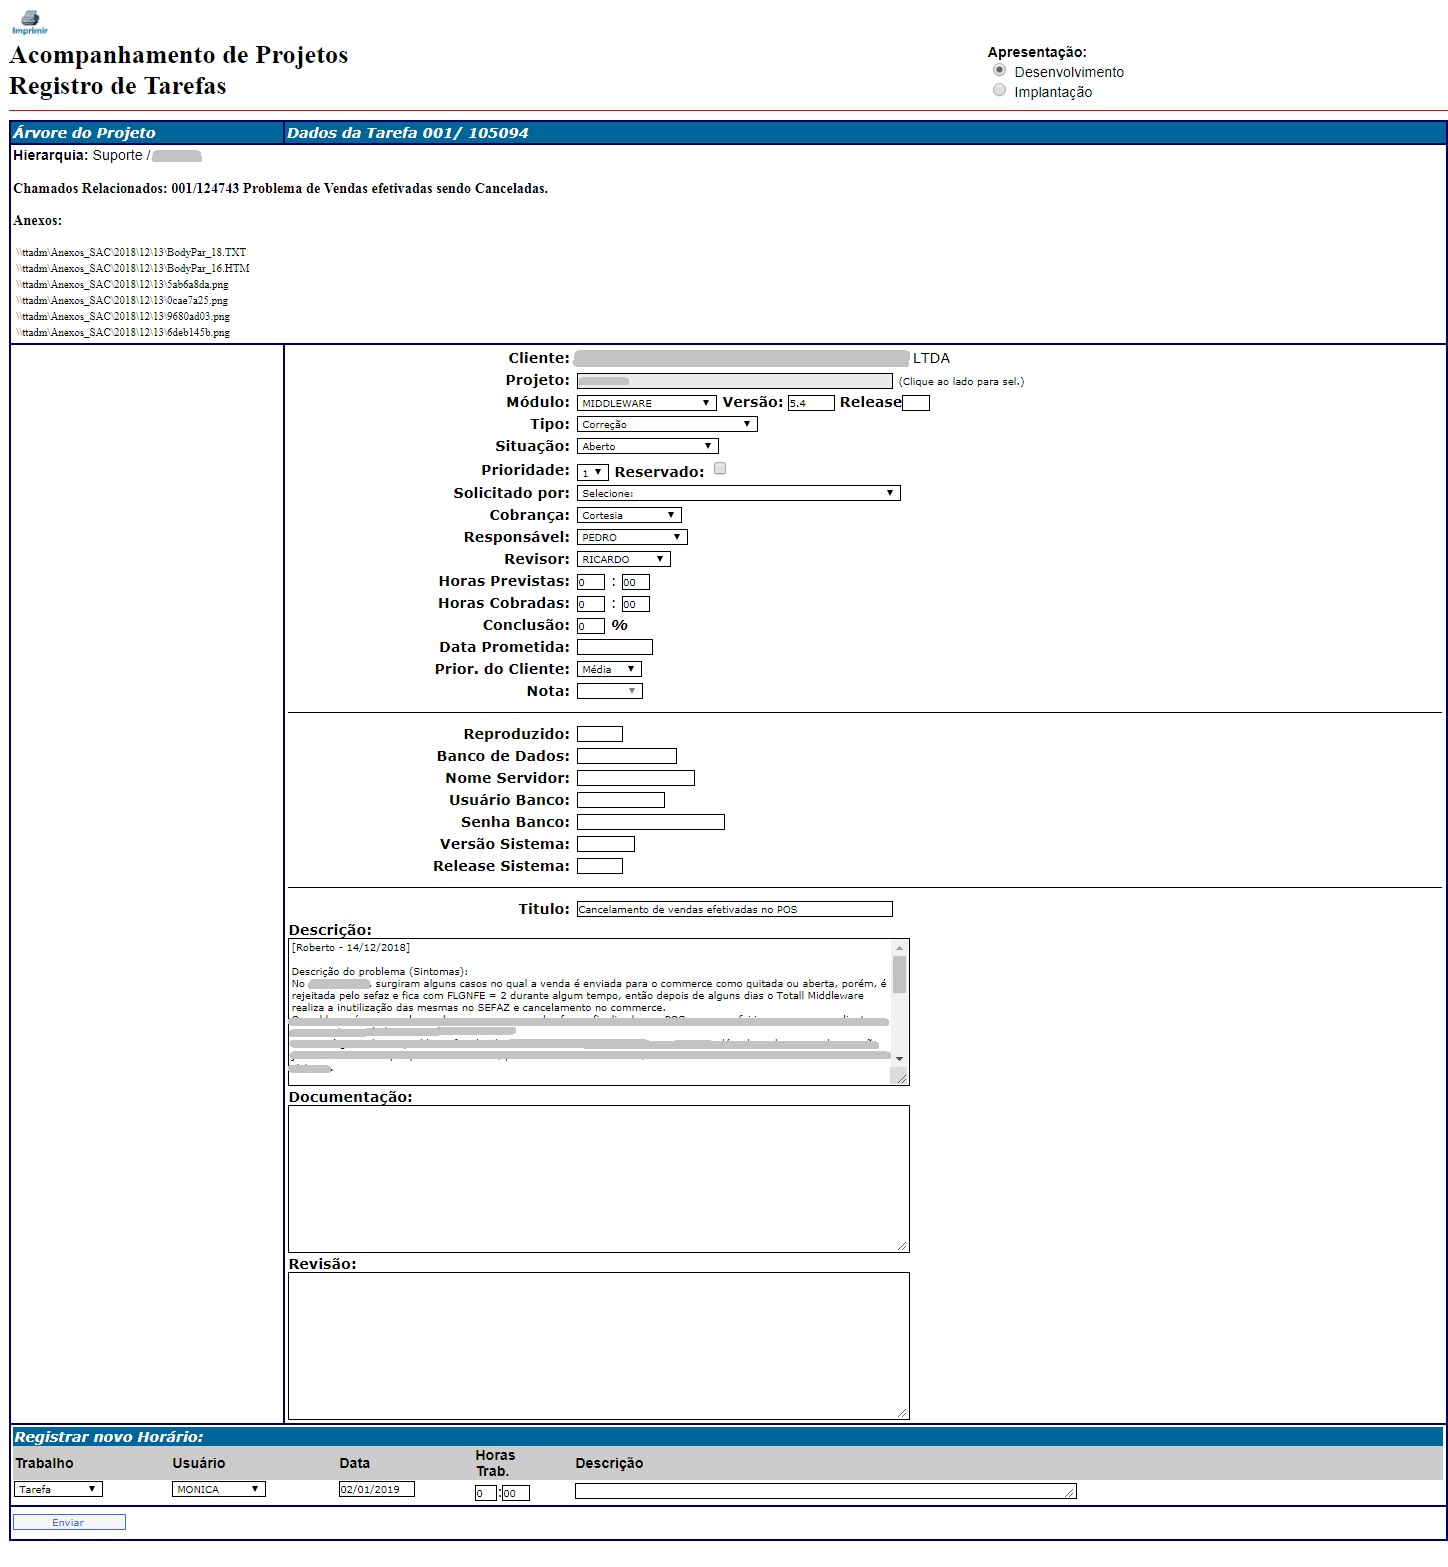Click the Banco de Dados input field
The height and width of the screenshot is (1567, 1448).
[x=626, y=756]
